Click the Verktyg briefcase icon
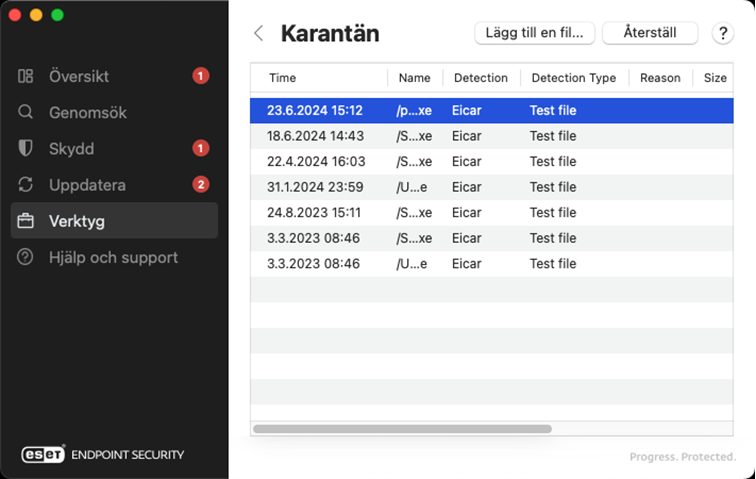This screenshot has height=479, width=756. point(25,221)
